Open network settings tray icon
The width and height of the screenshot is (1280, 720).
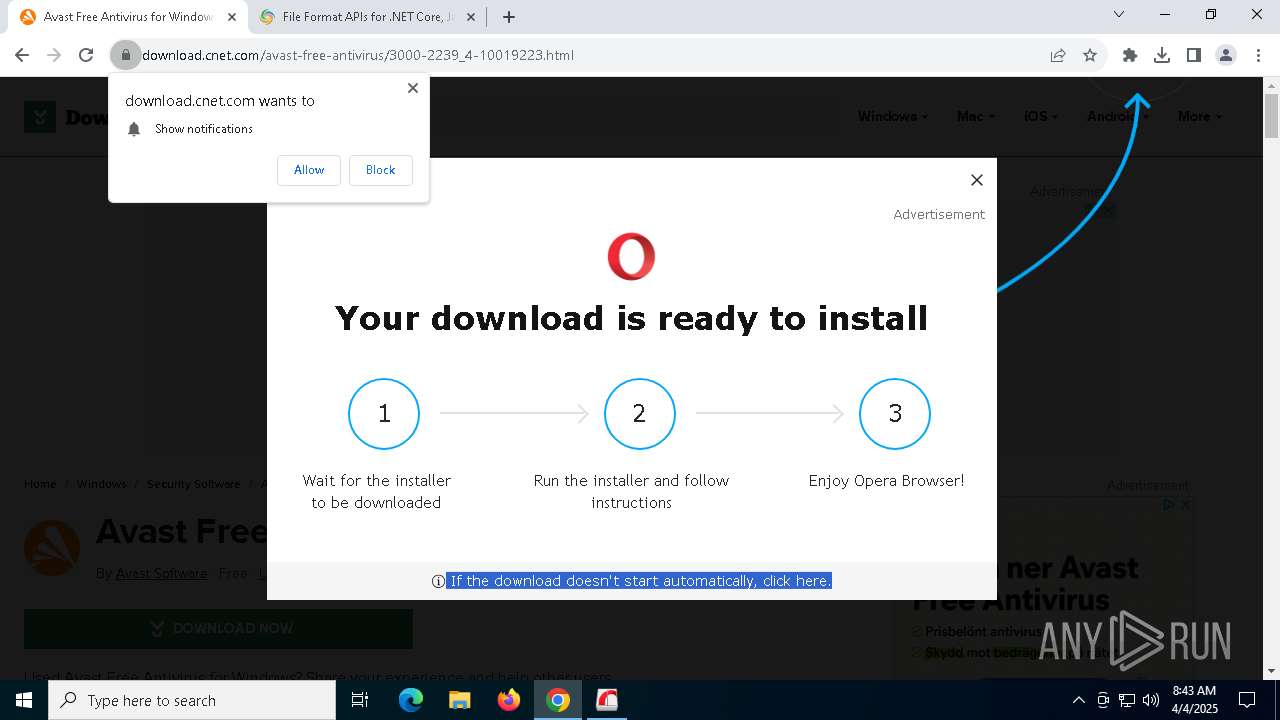click(x=1127, y=700)
